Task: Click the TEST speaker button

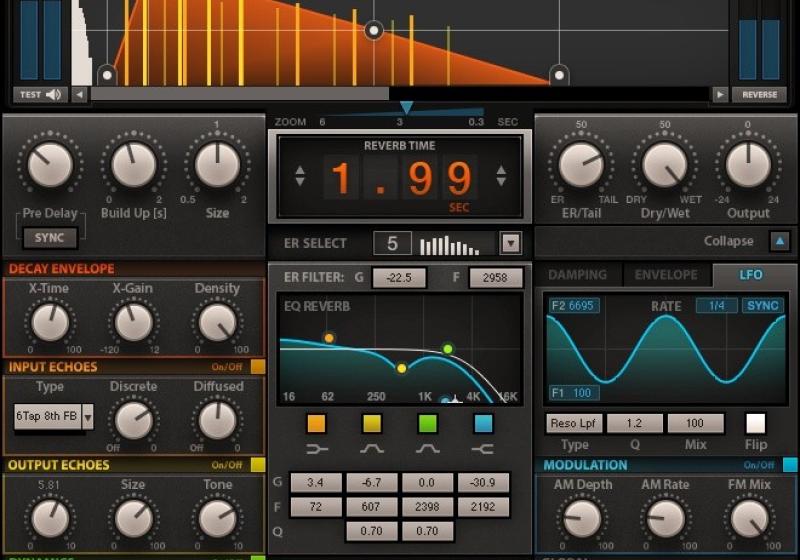Action: [x=40, y=95]
